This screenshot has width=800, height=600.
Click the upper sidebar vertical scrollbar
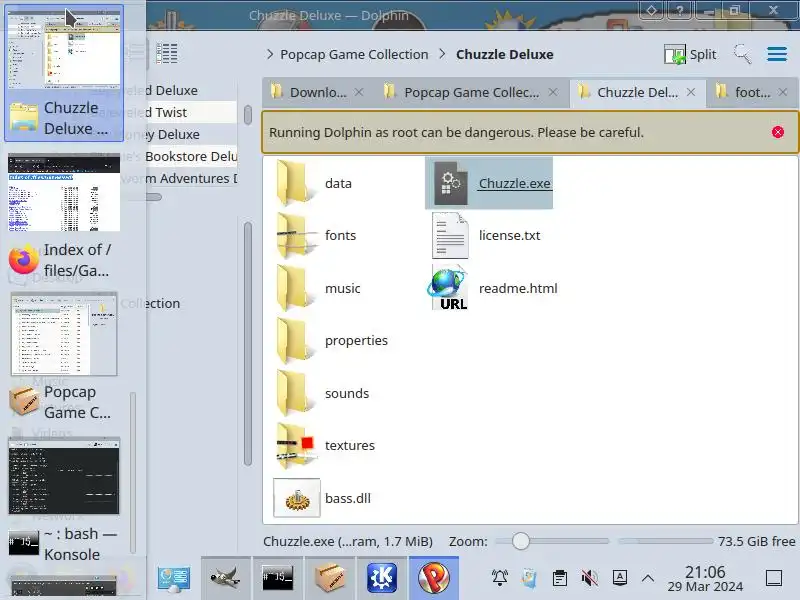coord(248,115)
